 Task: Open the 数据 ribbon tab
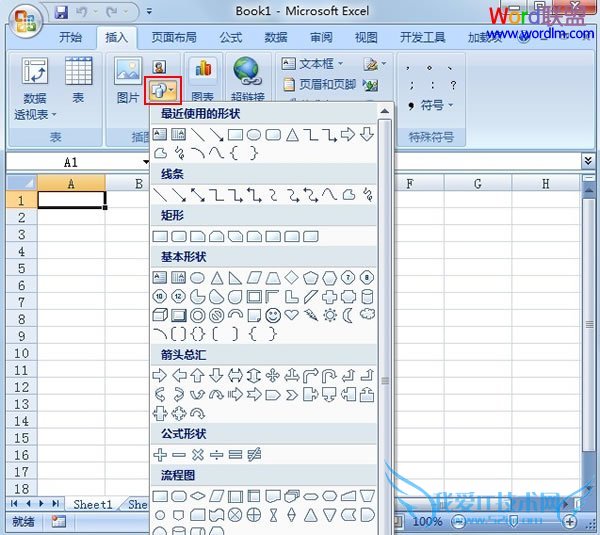pyautogui.click(x=276, y=38)
